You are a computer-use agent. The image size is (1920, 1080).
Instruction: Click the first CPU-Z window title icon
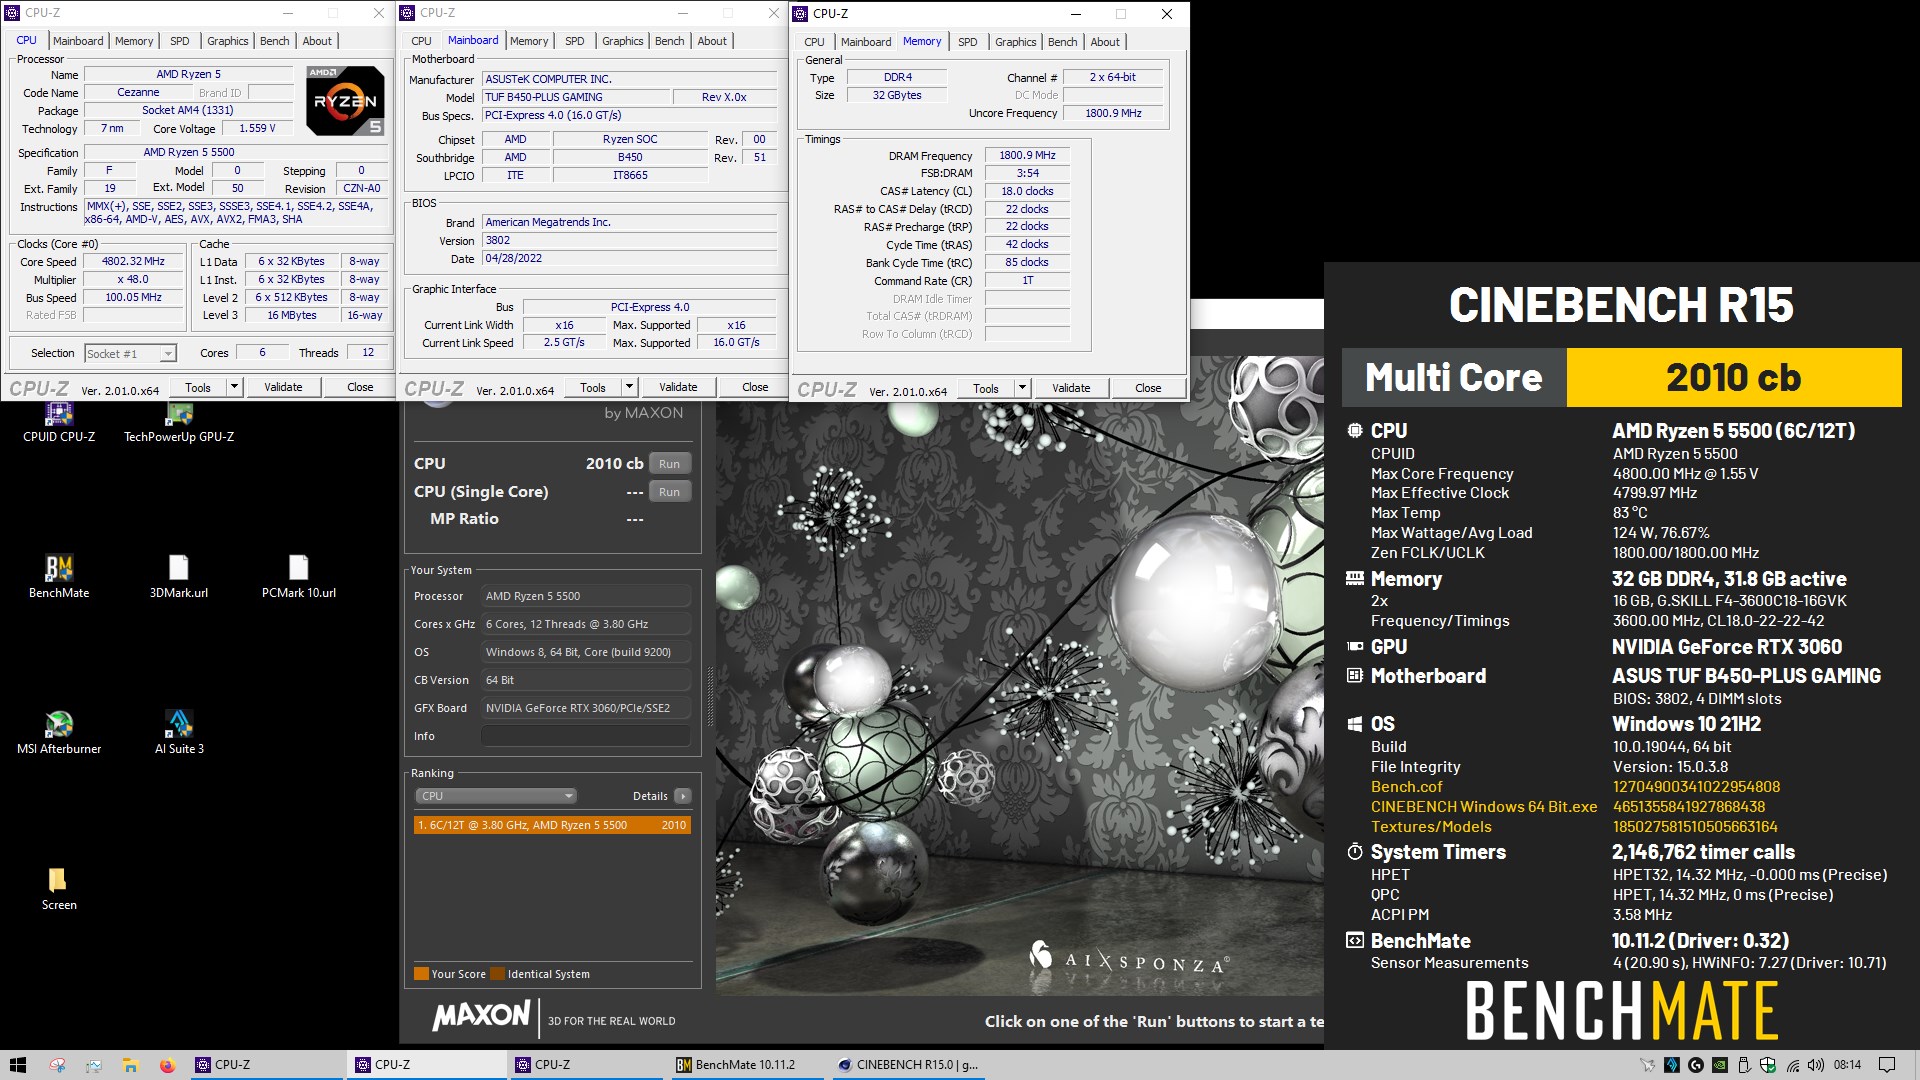click(x=12, y=13)
